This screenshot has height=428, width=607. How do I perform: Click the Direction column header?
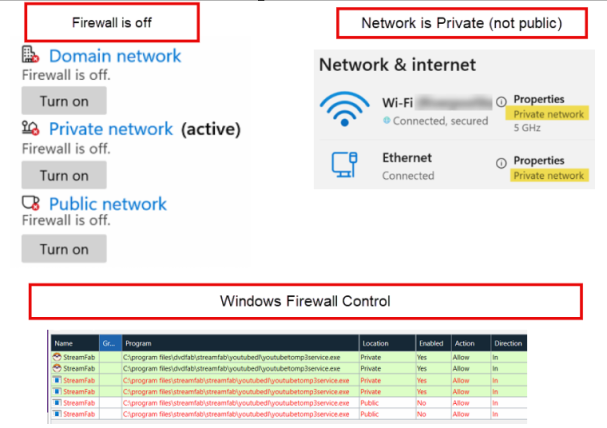point(508,343)
